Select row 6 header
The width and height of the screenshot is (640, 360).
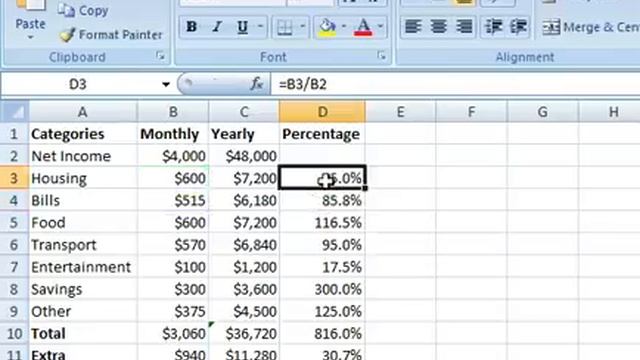(14, 245)
